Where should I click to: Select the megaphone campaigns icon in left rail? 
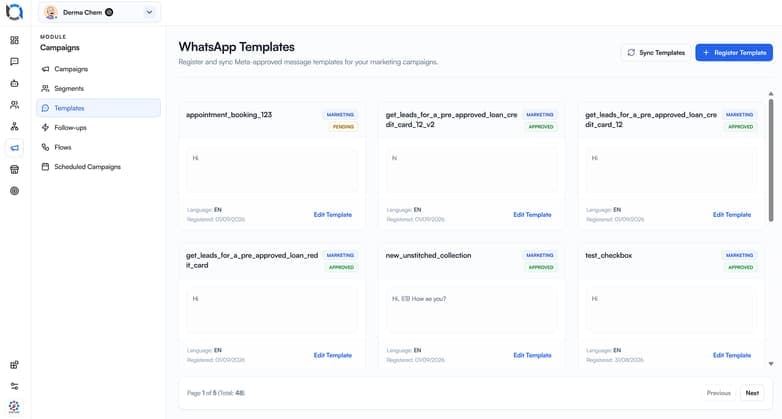[x=14, y=148]
